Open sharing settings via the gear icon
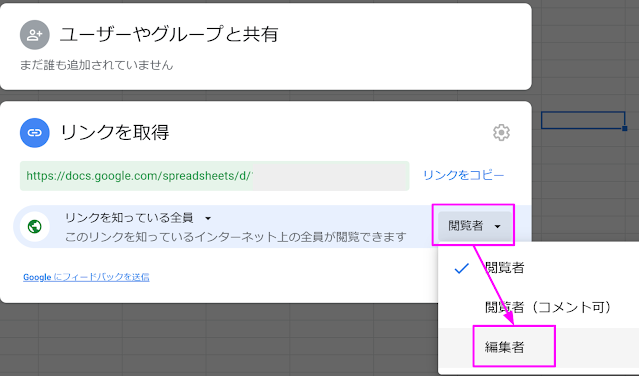 click(x=501, y=132)
